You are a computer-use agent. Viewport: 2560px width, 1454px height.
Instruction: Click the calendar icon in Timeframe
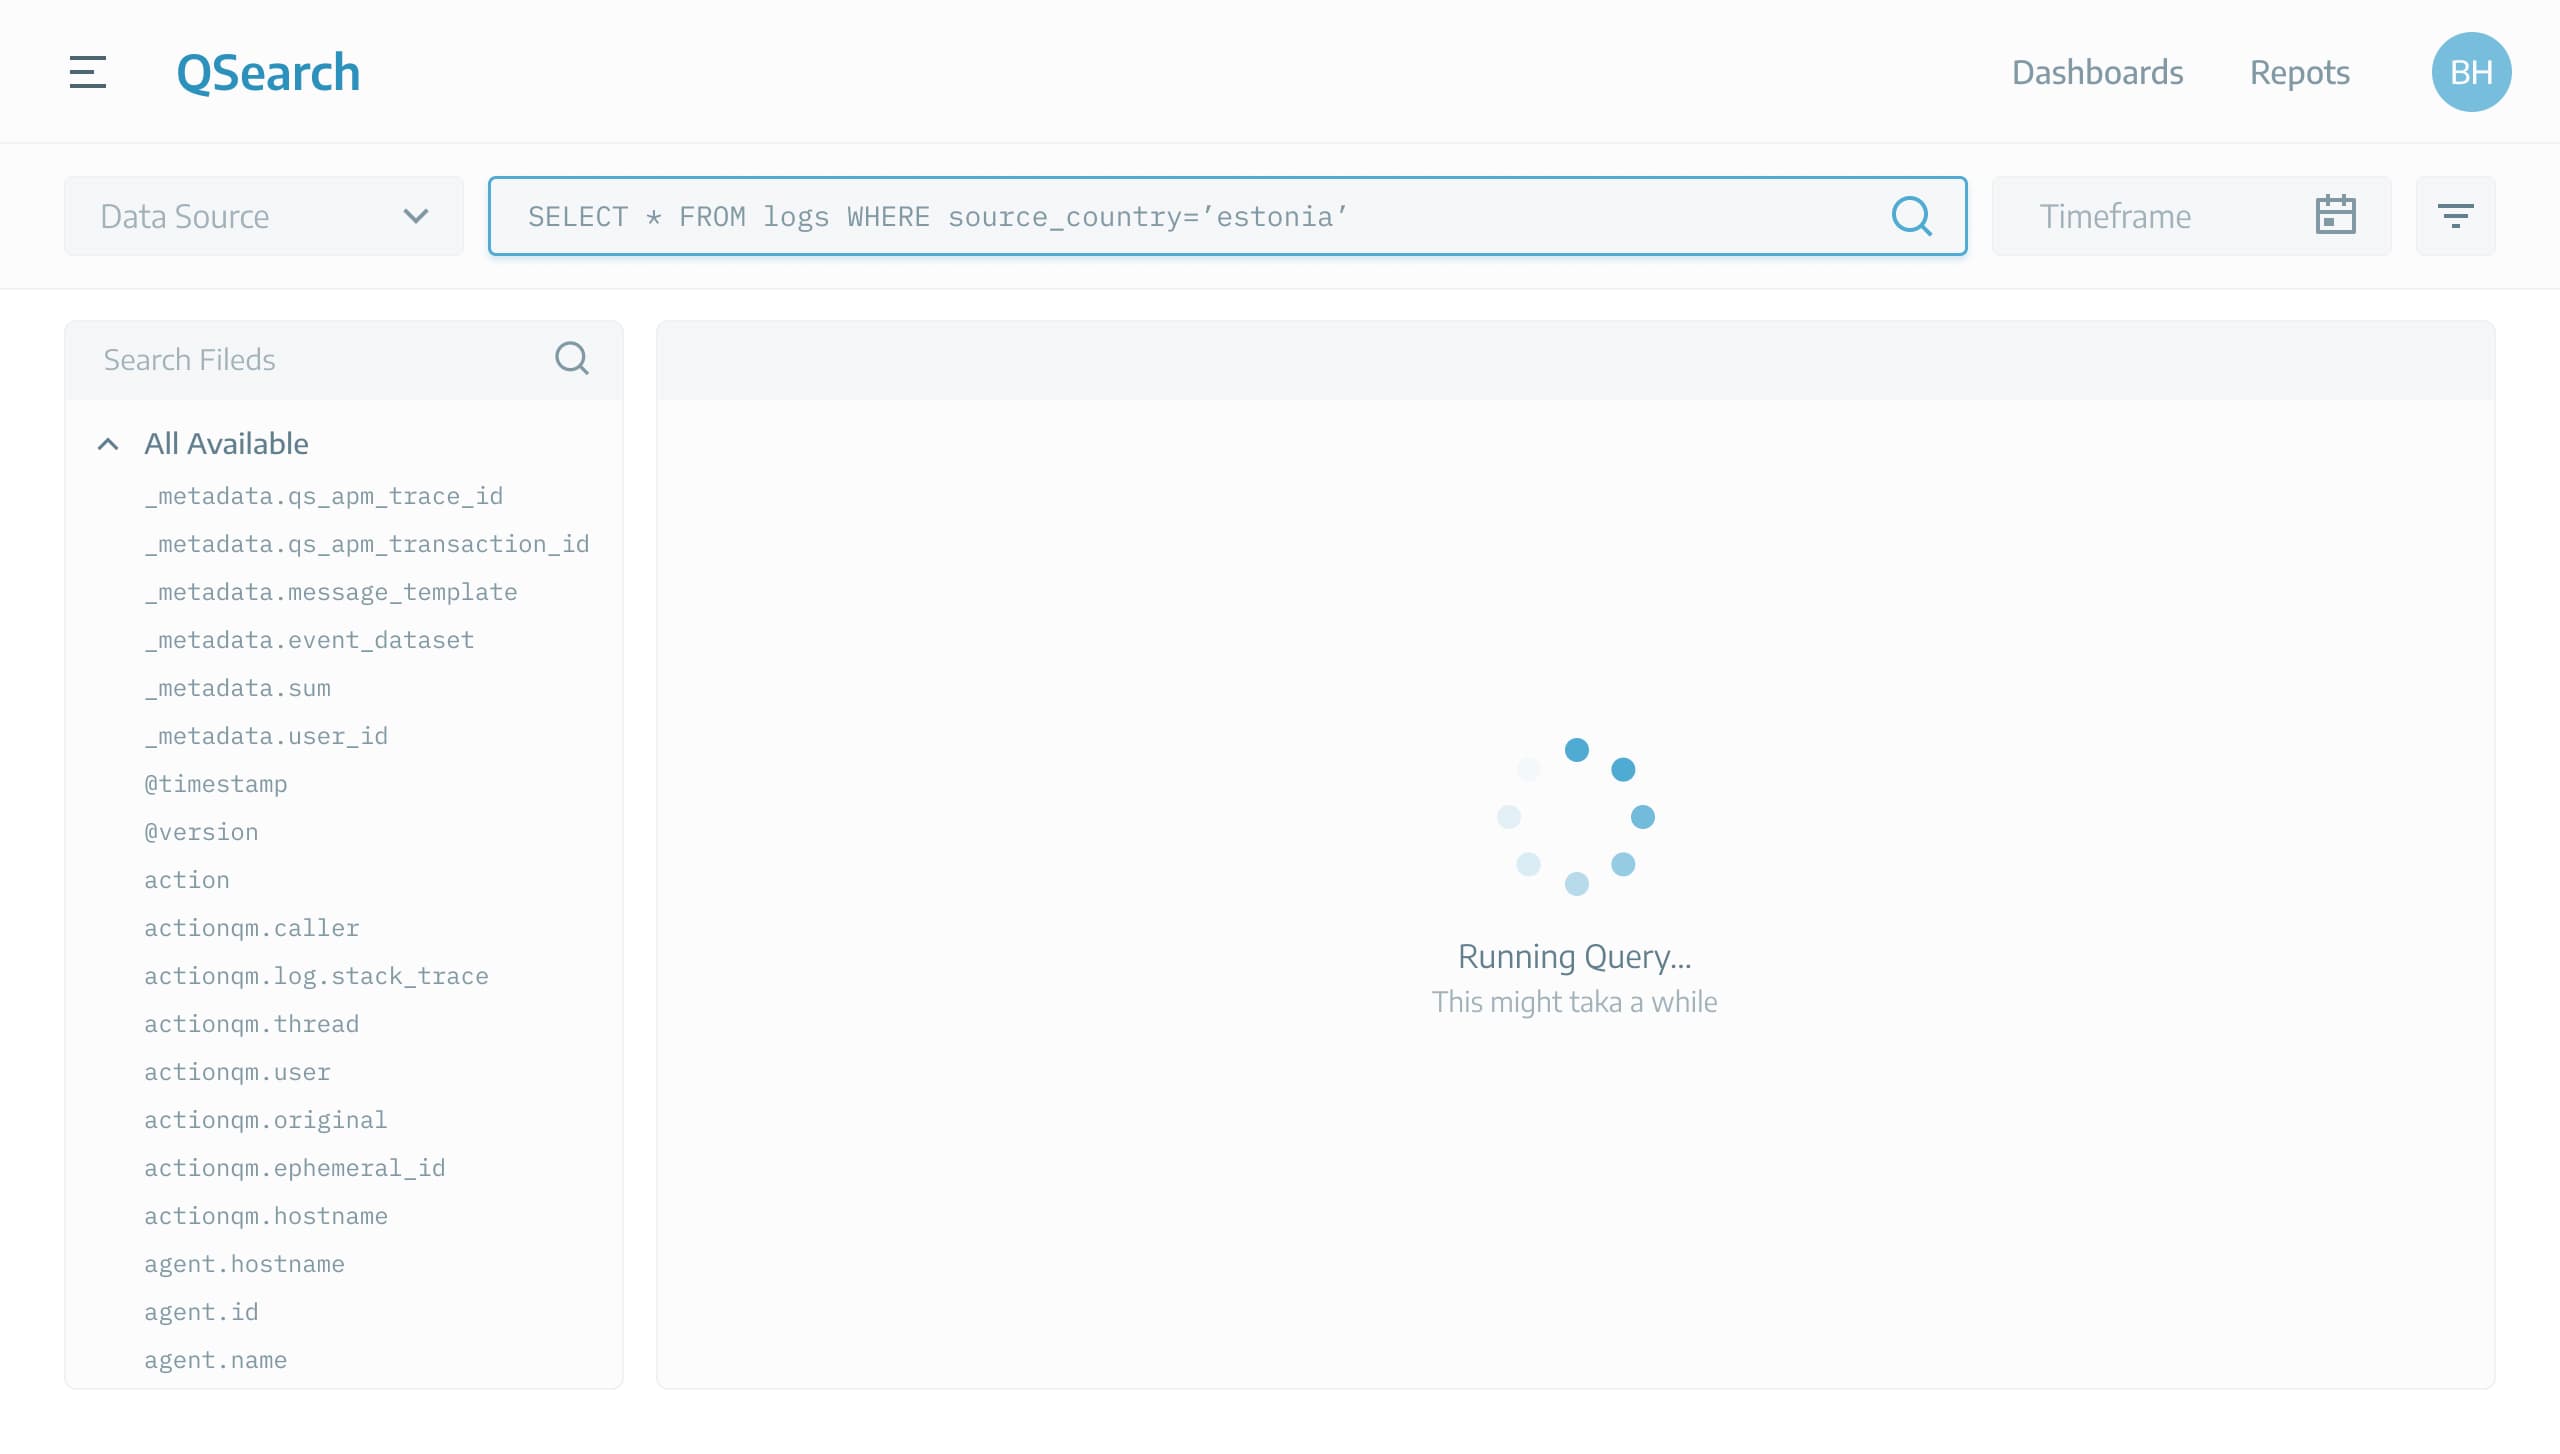pos(2335,215)
